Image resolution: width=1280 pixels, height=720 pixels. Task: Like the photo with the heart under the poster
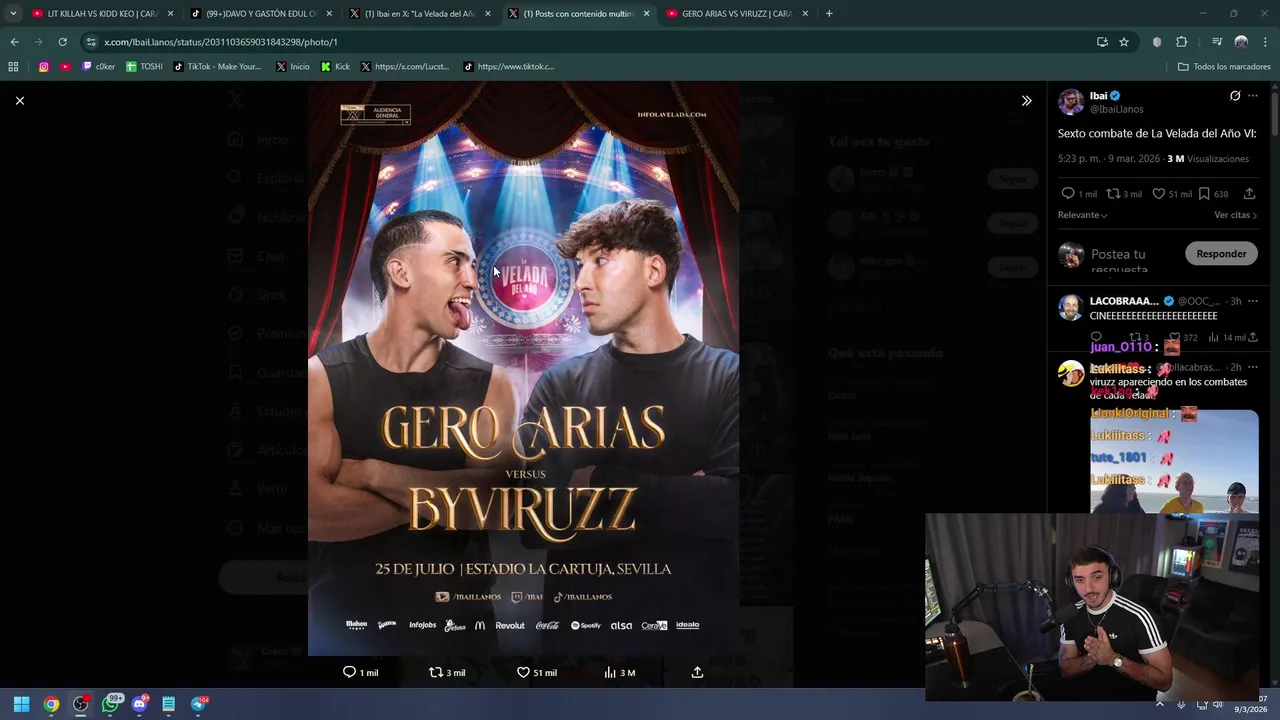pyautogui.click(x=523, y=672)
